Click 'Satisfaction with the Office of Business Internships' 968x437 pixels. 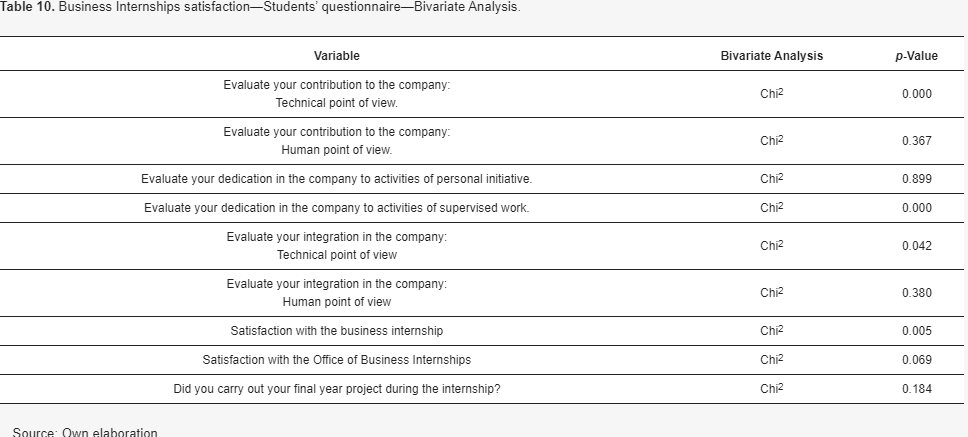tap(336, 360)
